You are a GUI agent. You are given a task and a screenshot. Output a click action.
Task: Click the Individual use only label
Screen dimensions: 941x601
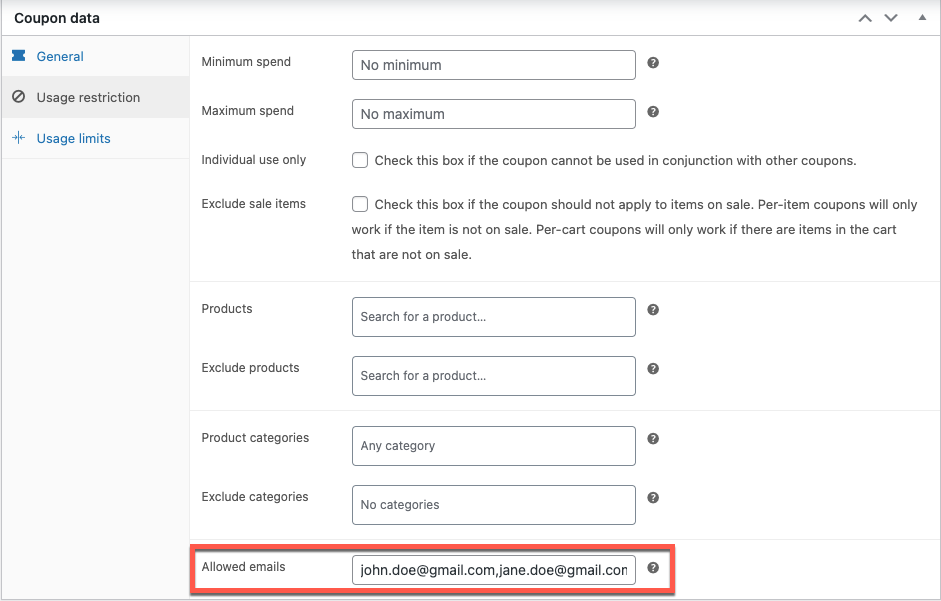253,160
